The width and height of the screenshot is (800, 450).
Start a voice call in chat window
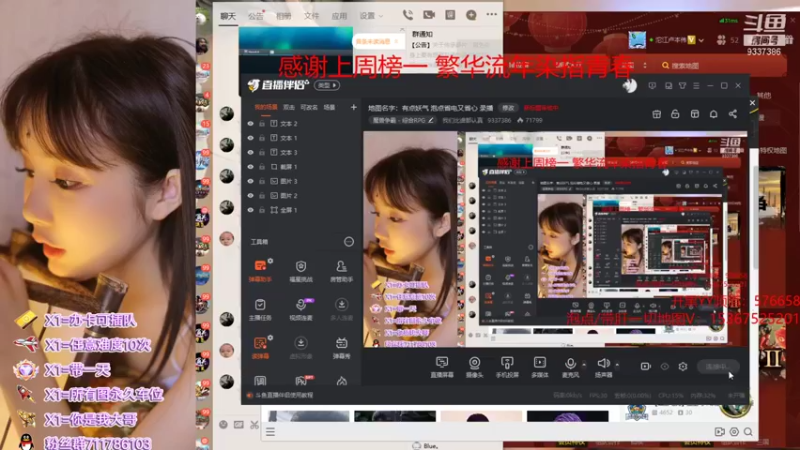point(407,15)
